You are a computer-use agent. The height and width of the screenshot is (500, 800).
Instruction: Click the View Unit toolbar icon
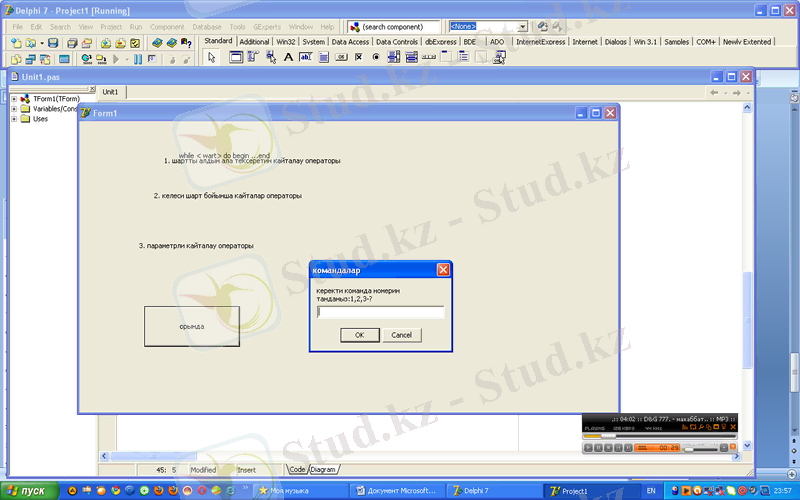(16, 59)
